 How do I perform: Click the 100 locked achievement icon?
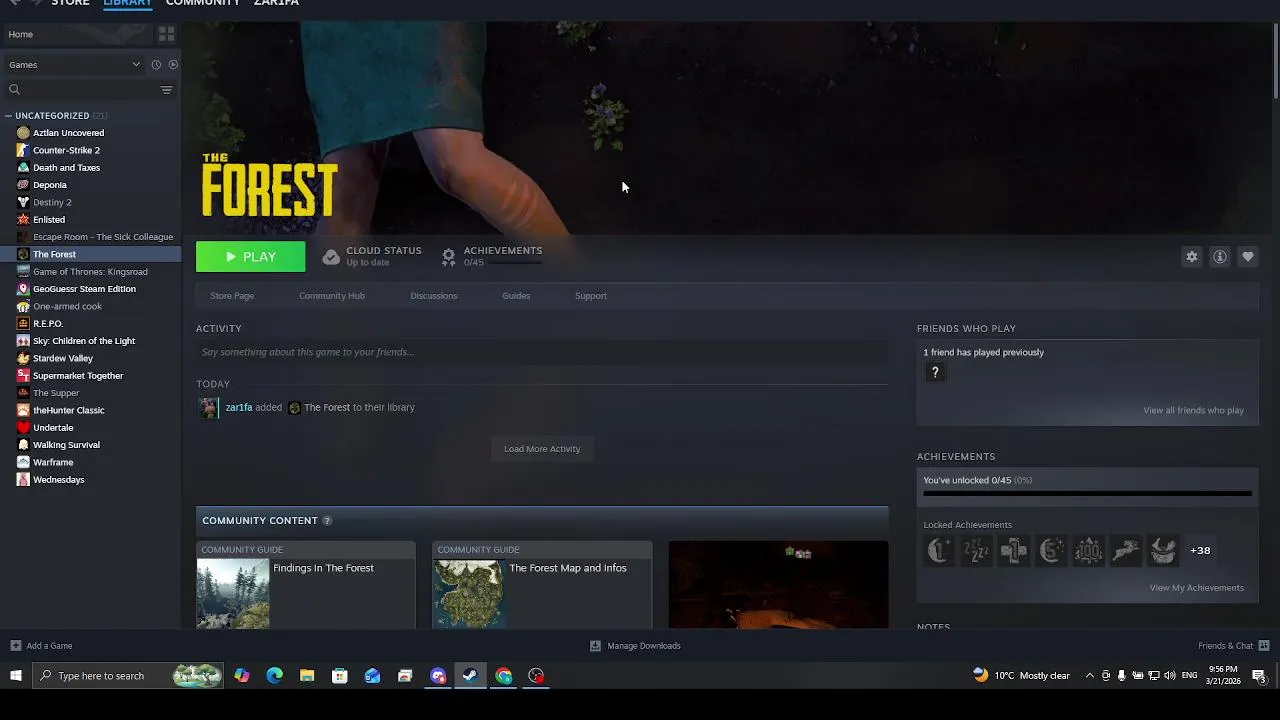pos(1088,550)
